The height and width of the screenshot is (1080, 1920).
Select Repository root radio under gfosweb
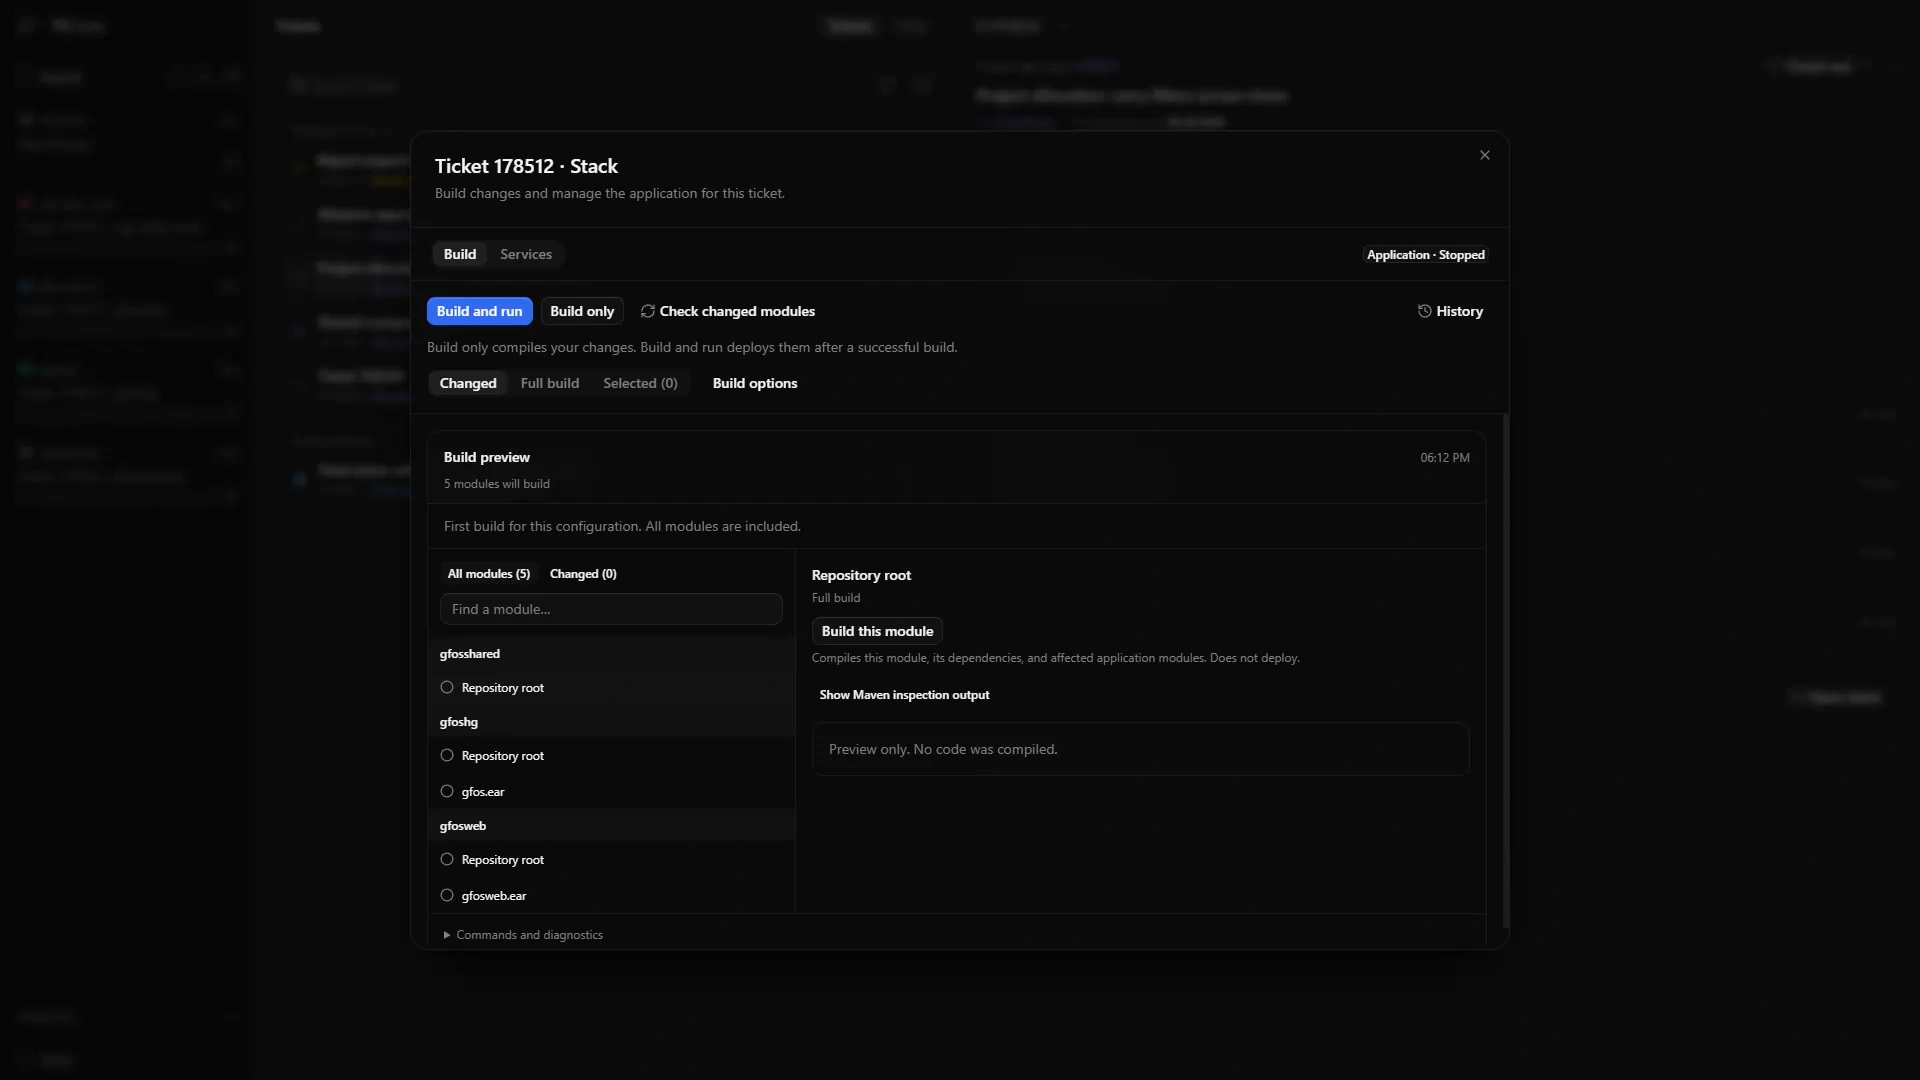tap(447, 860)
